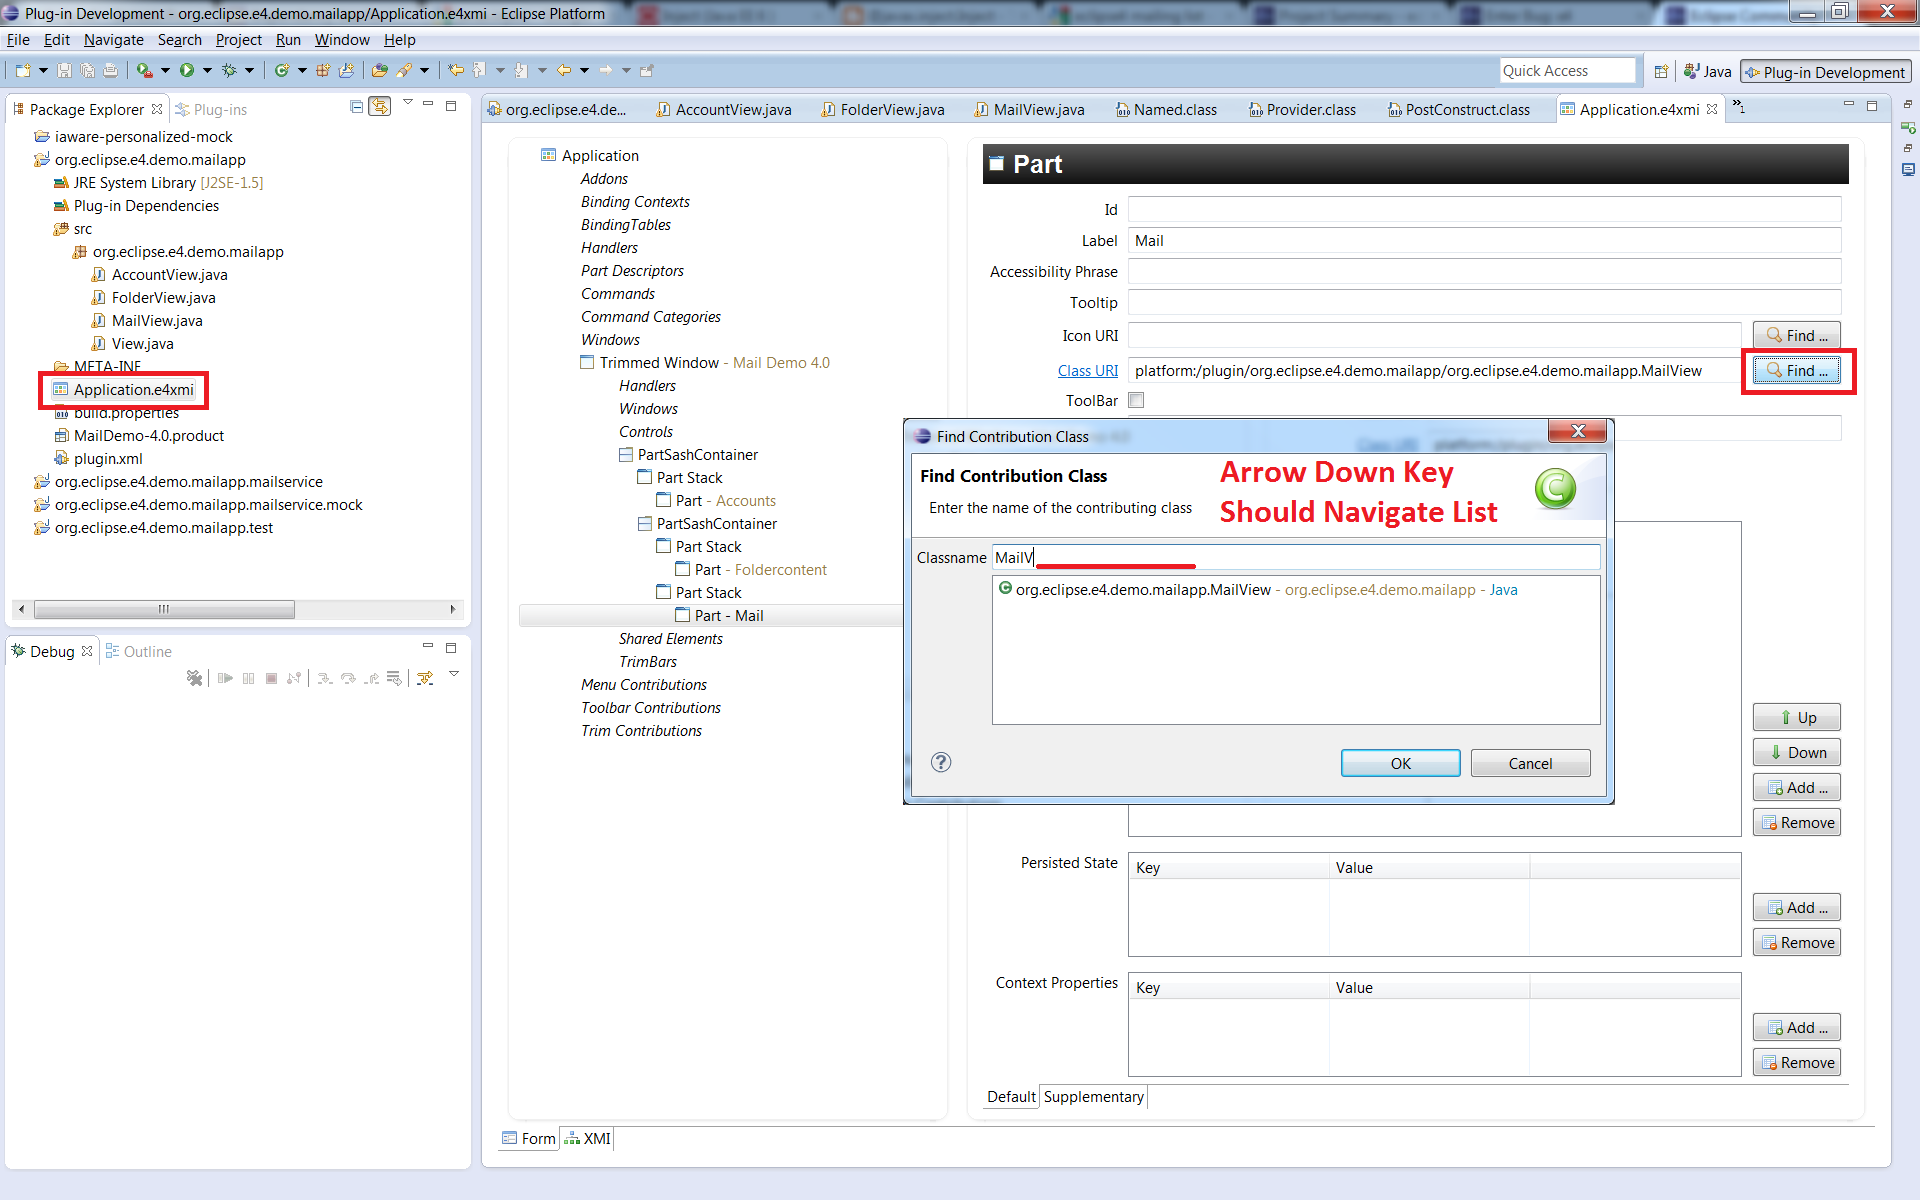
Task: Click the Save All toolbar icon
Action: coord(87,70)
